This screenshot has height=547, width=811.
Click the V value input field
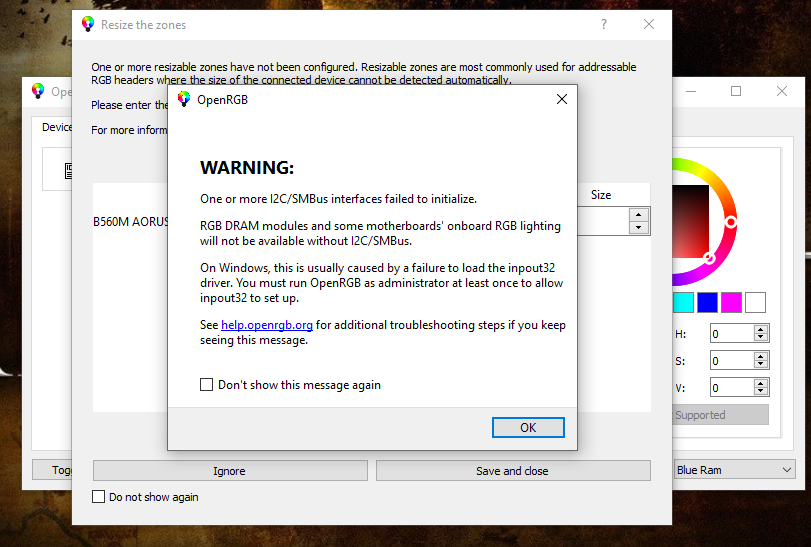click(x=732, y=388)
